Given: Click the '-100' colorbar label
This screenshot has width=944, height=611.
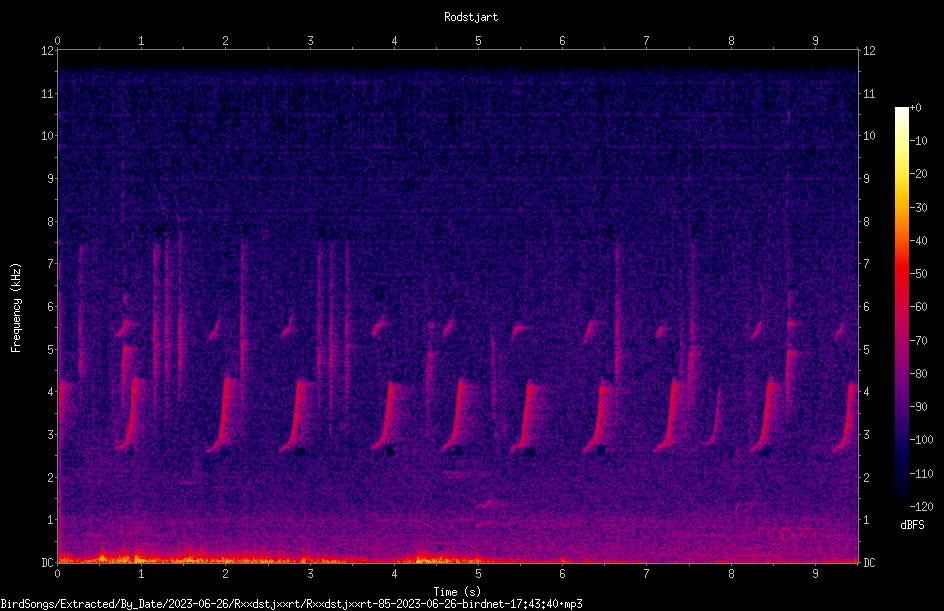Looking at the screenshot, I should pyautogui.click(x=921, y=440).
